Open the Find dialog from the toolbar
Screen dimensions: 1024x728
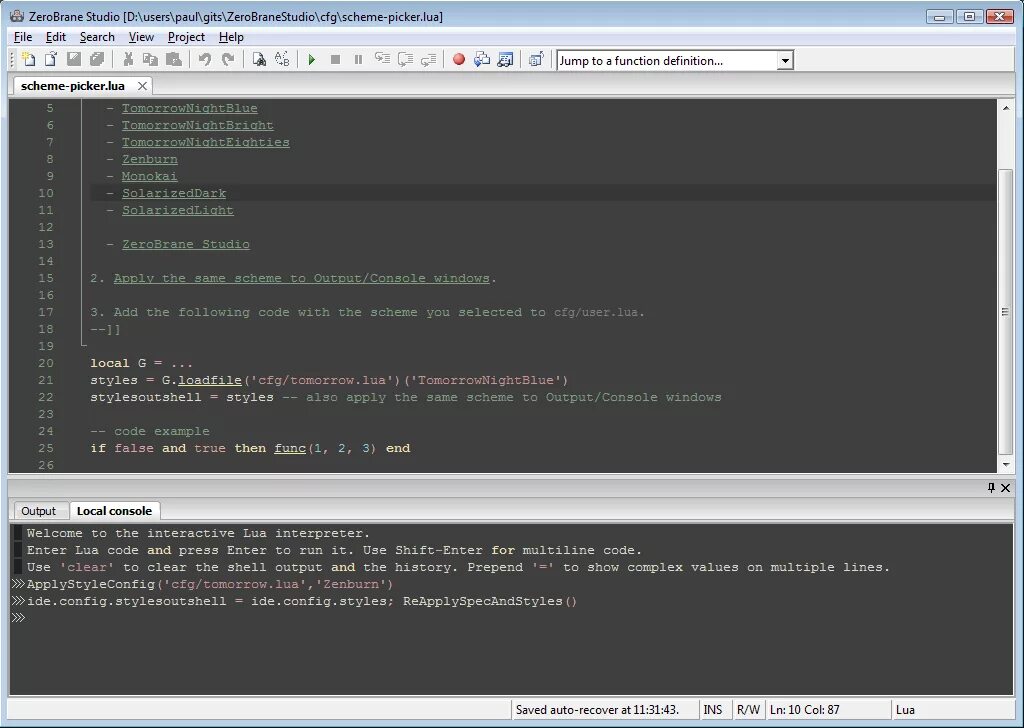259,59
